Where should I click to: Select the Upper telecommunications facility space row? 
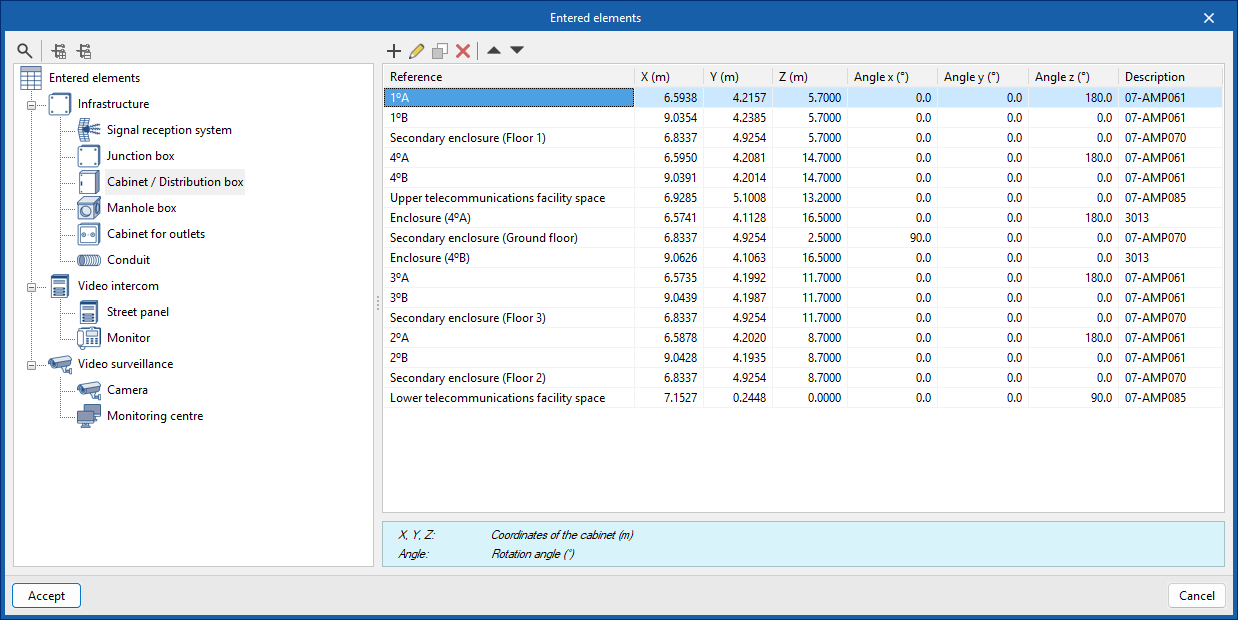tap(497, 198)
